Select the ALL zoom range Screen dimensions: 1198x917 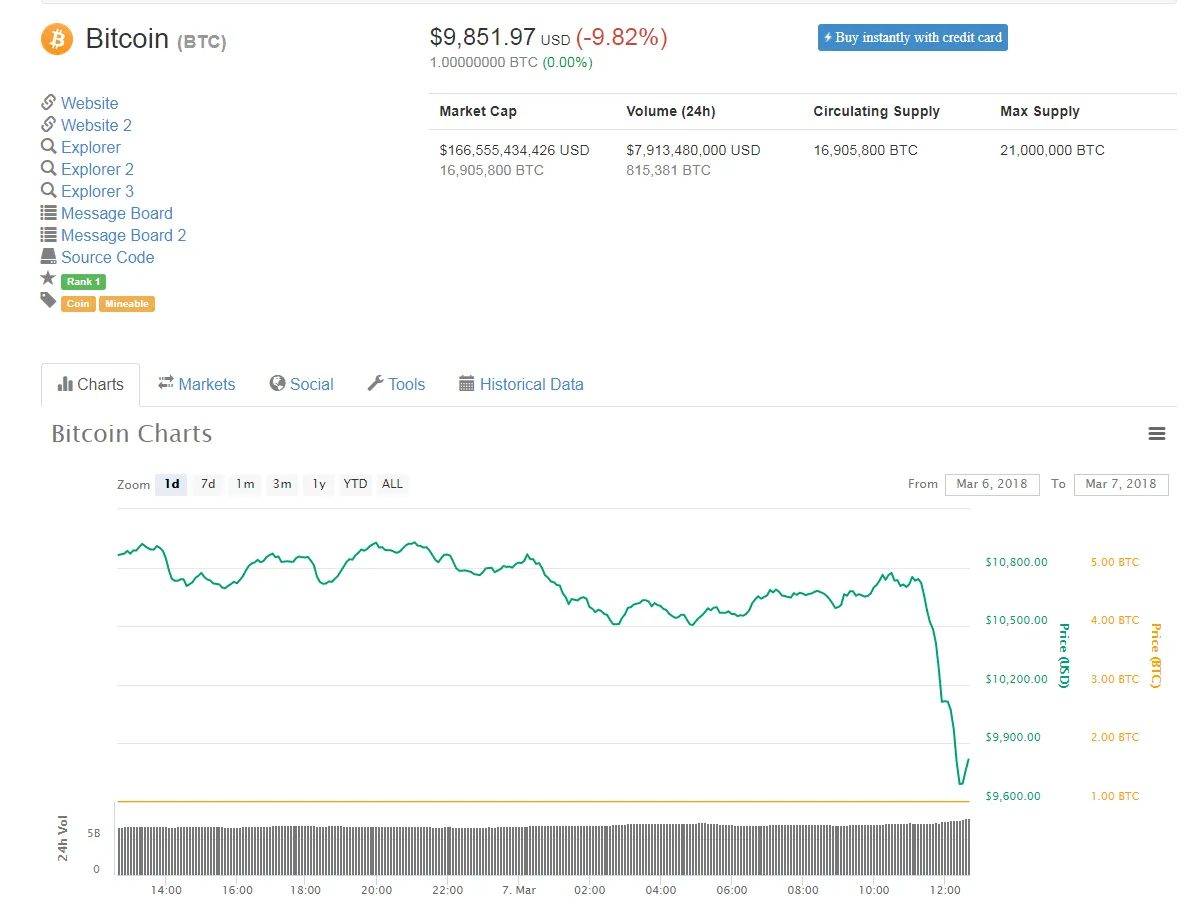[392, 484]
